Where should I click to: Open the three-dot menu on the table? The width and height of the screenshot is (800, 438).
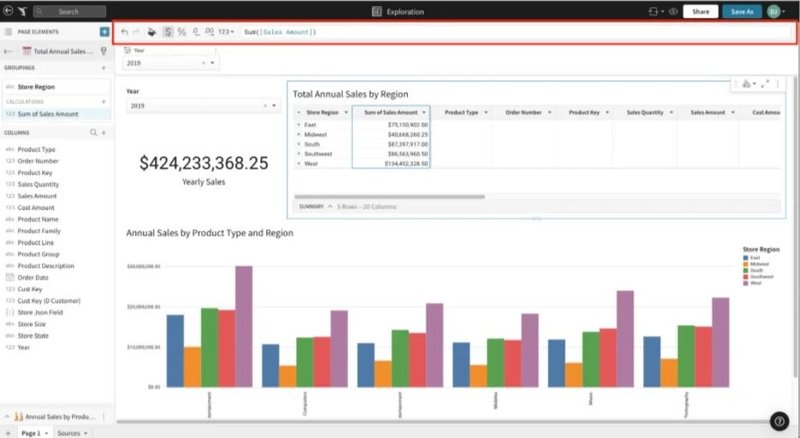[778, 84]
